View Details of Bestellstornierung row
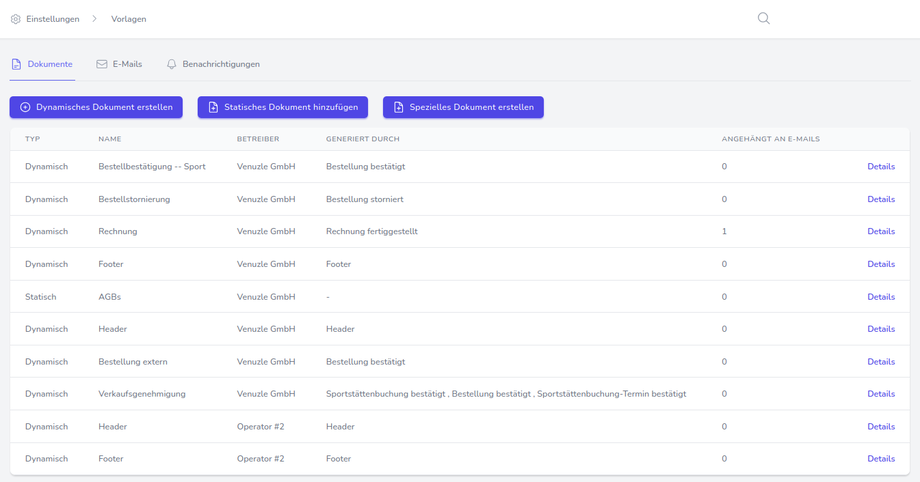This screenshot has width=920, height=482. 880,199
